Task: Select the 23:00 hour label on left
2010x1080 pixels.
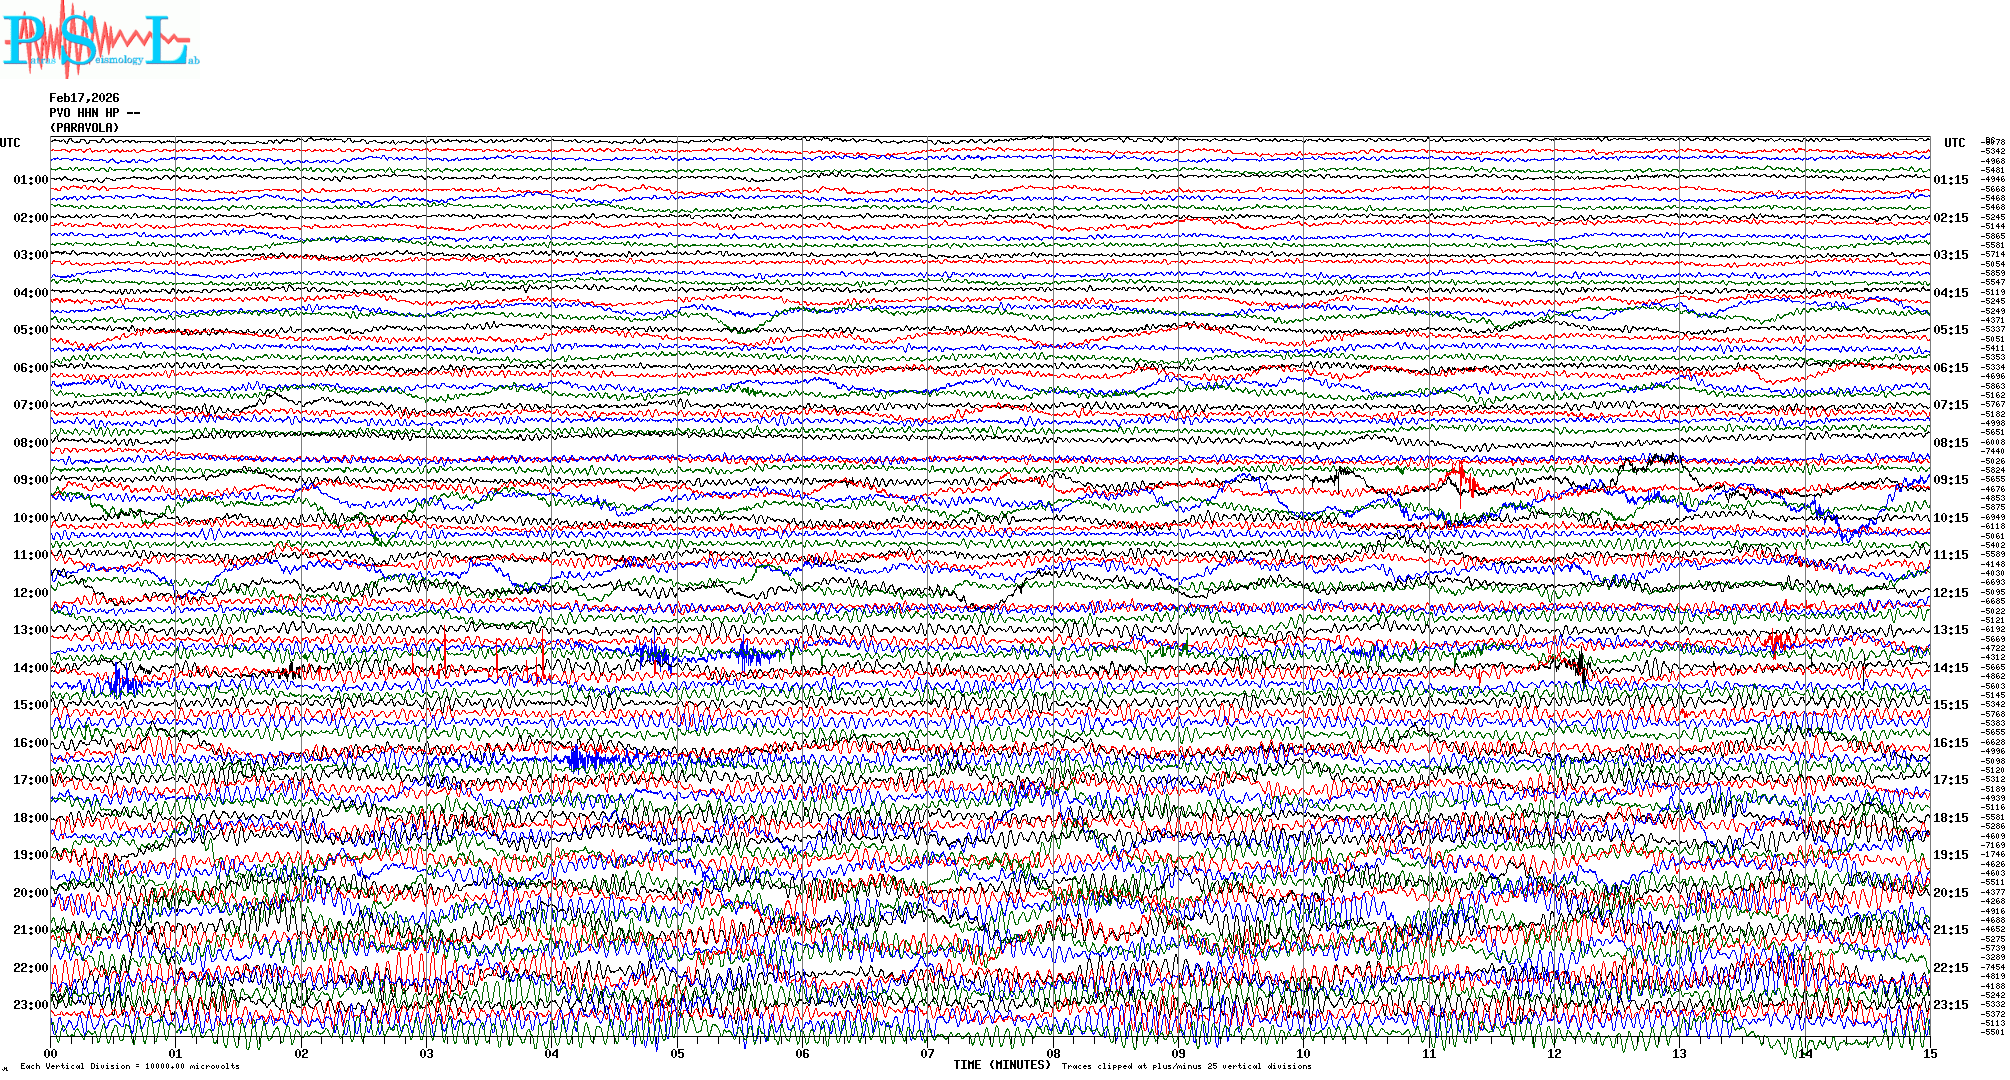Action: [x=30, y=1005]
